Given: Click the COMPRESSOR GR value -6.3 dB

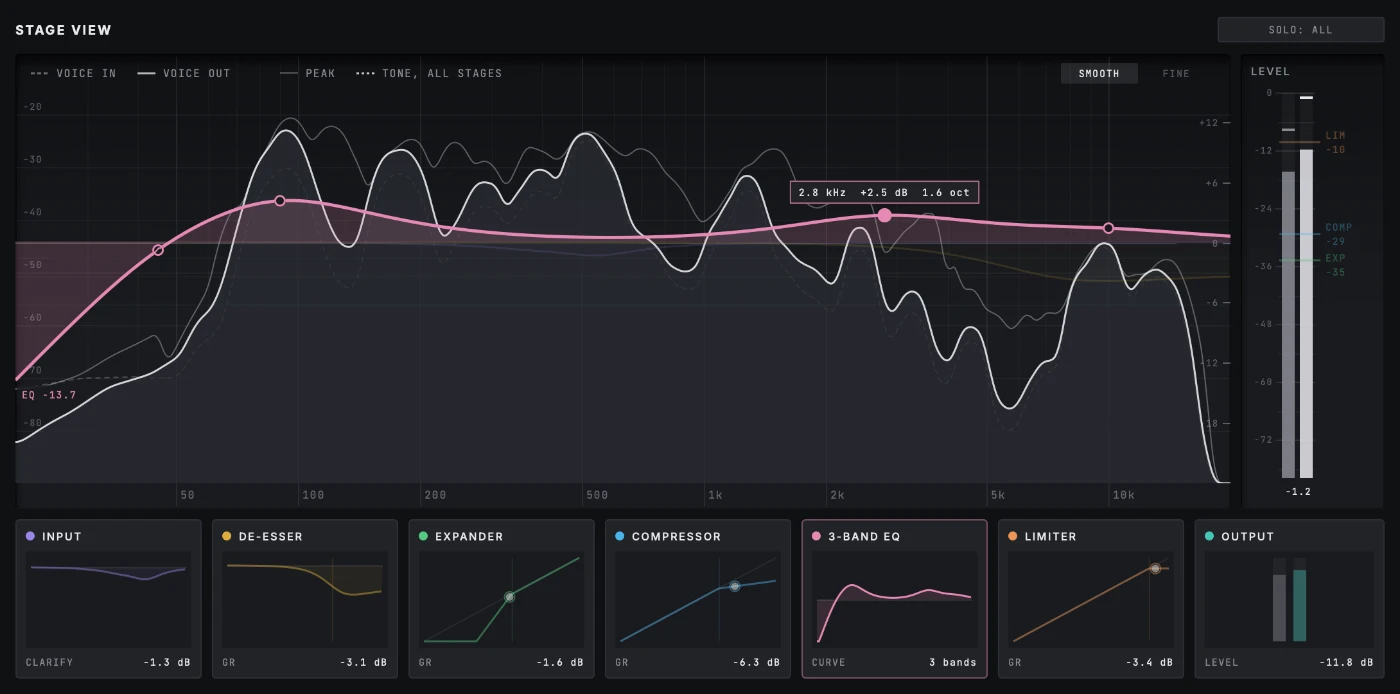Looking at the screenshot, I should [x=755, y=663].
